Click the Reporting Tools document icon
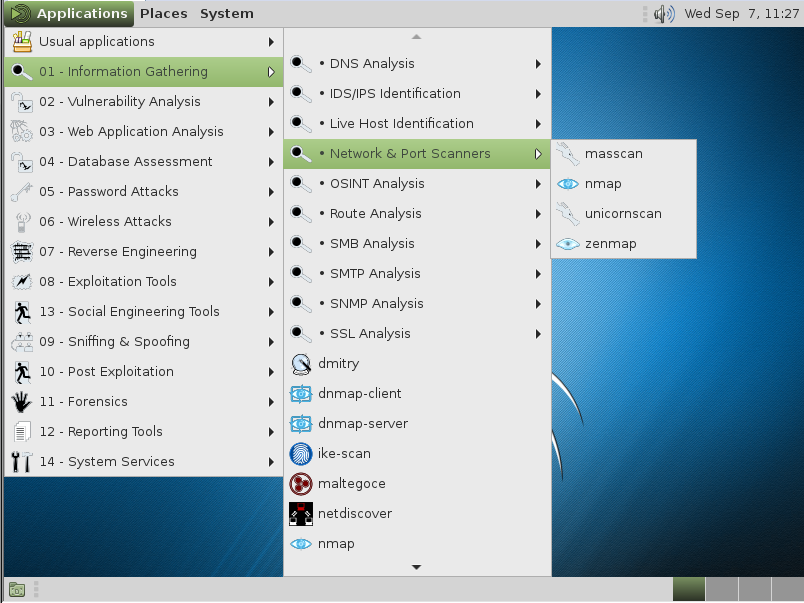804x603 pixels. tap(22, 432)
